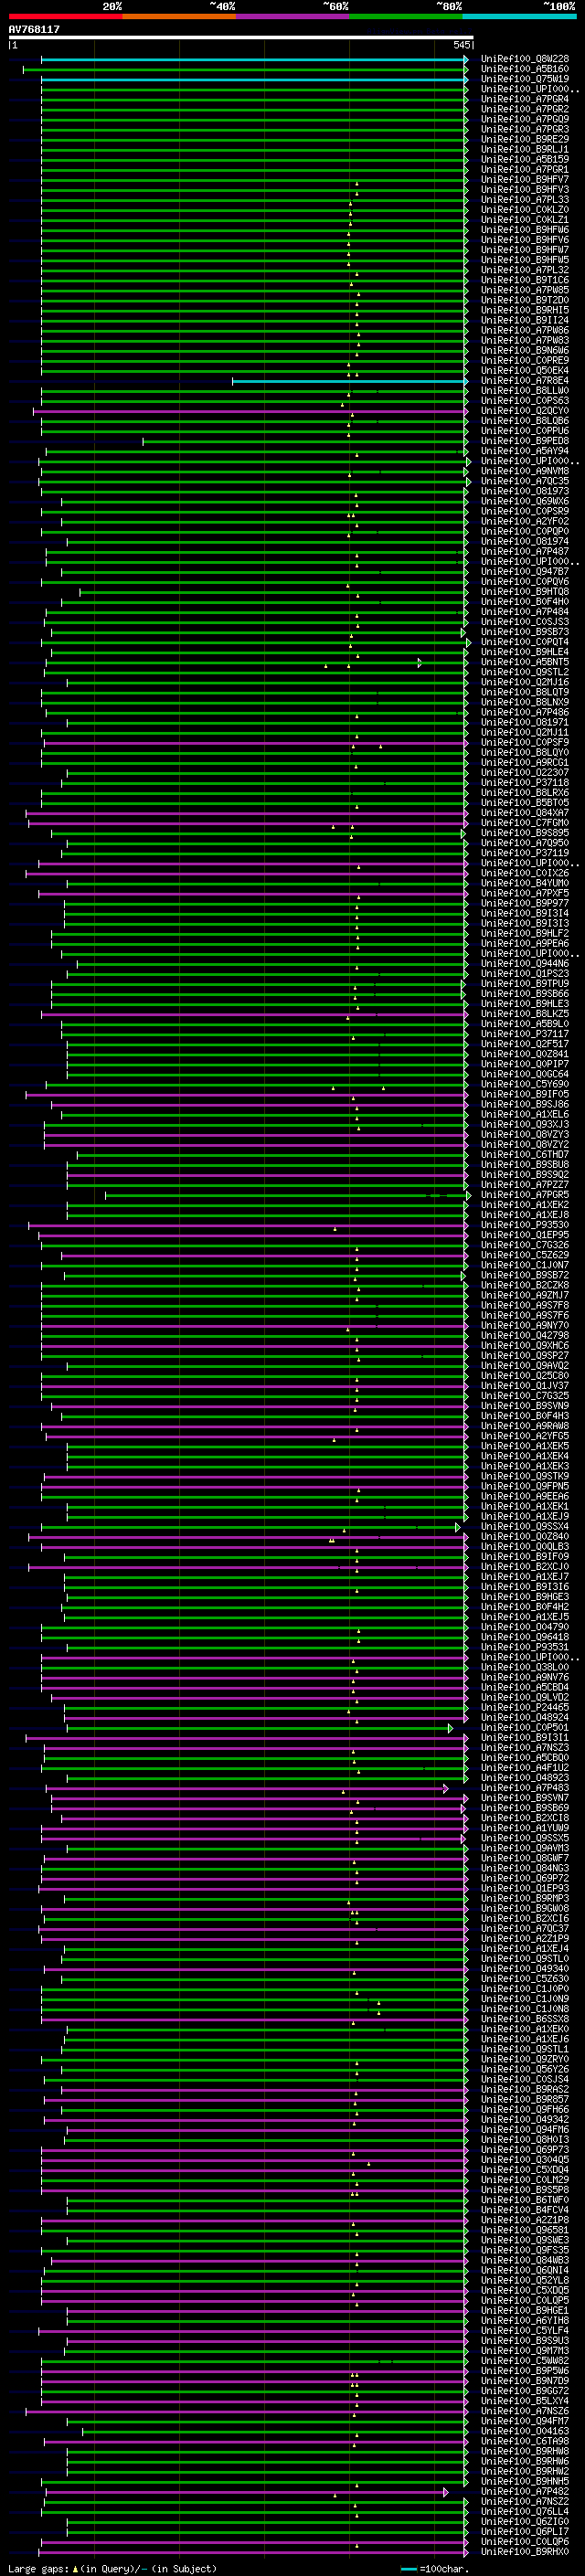585x2576 pixels.
Task: Select the UniRef100_Q84WB3 label
Action: click(x=525, y=2260)
